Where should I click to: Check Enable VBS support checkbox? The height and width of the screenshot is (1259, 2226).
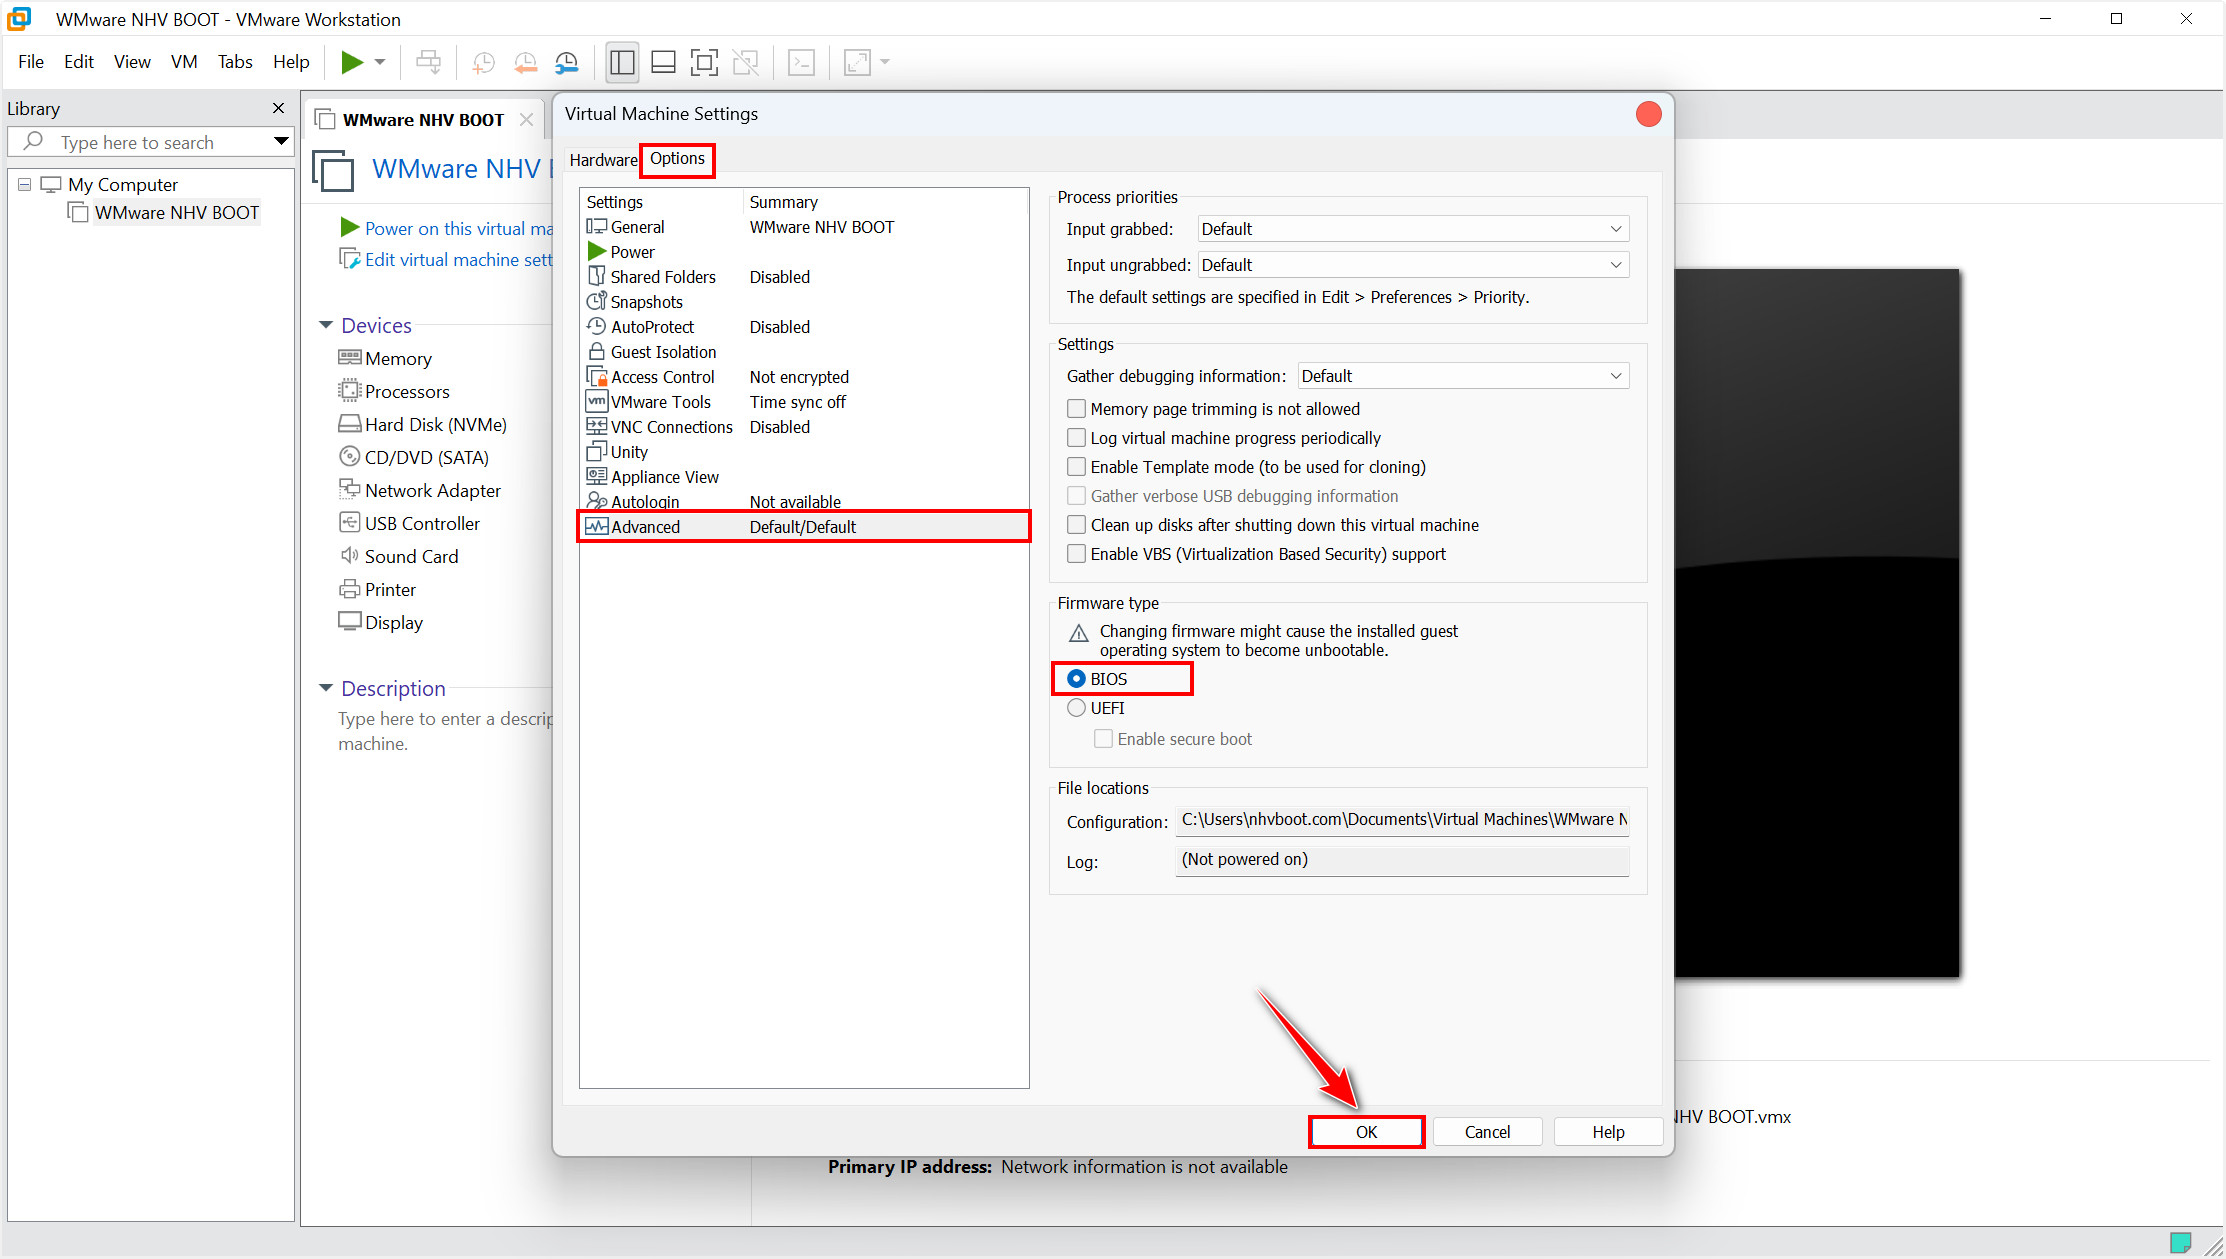coord(1077,554)
